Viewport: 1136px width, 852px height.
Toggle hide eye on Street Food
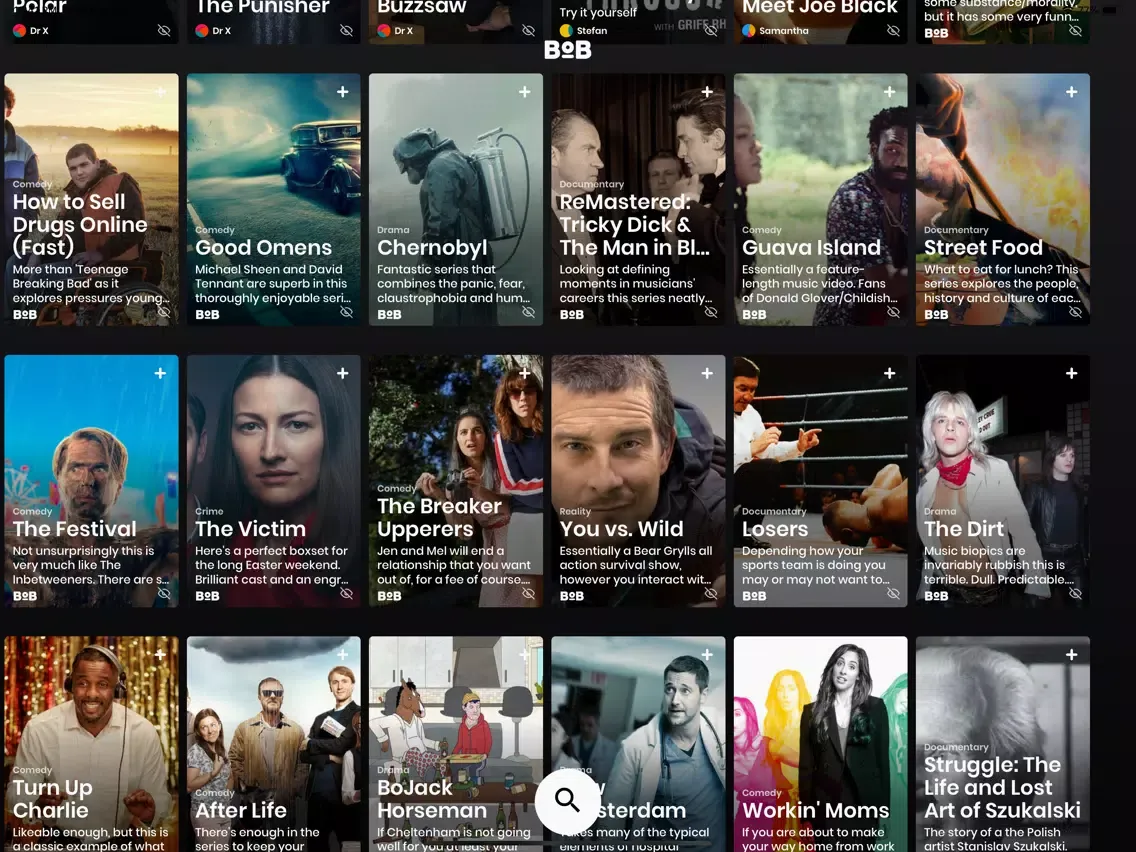pos(1076,312)
